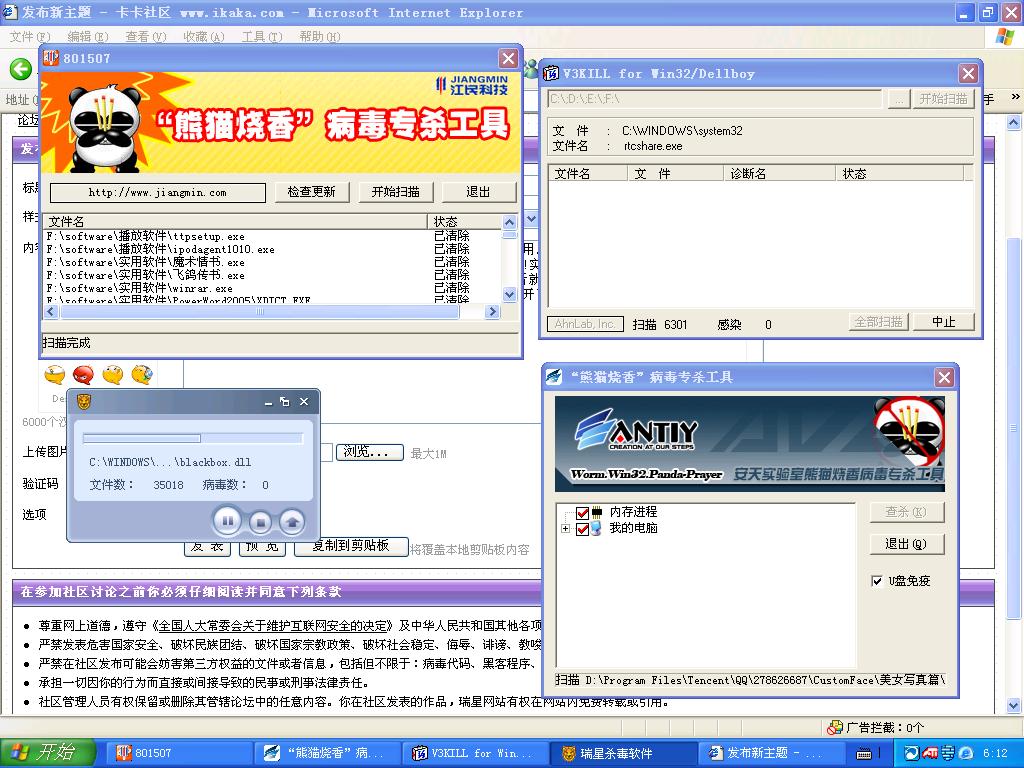Click the Rising scan progress bar
This screenshot has width=1024, height=768.
(193, 438)
